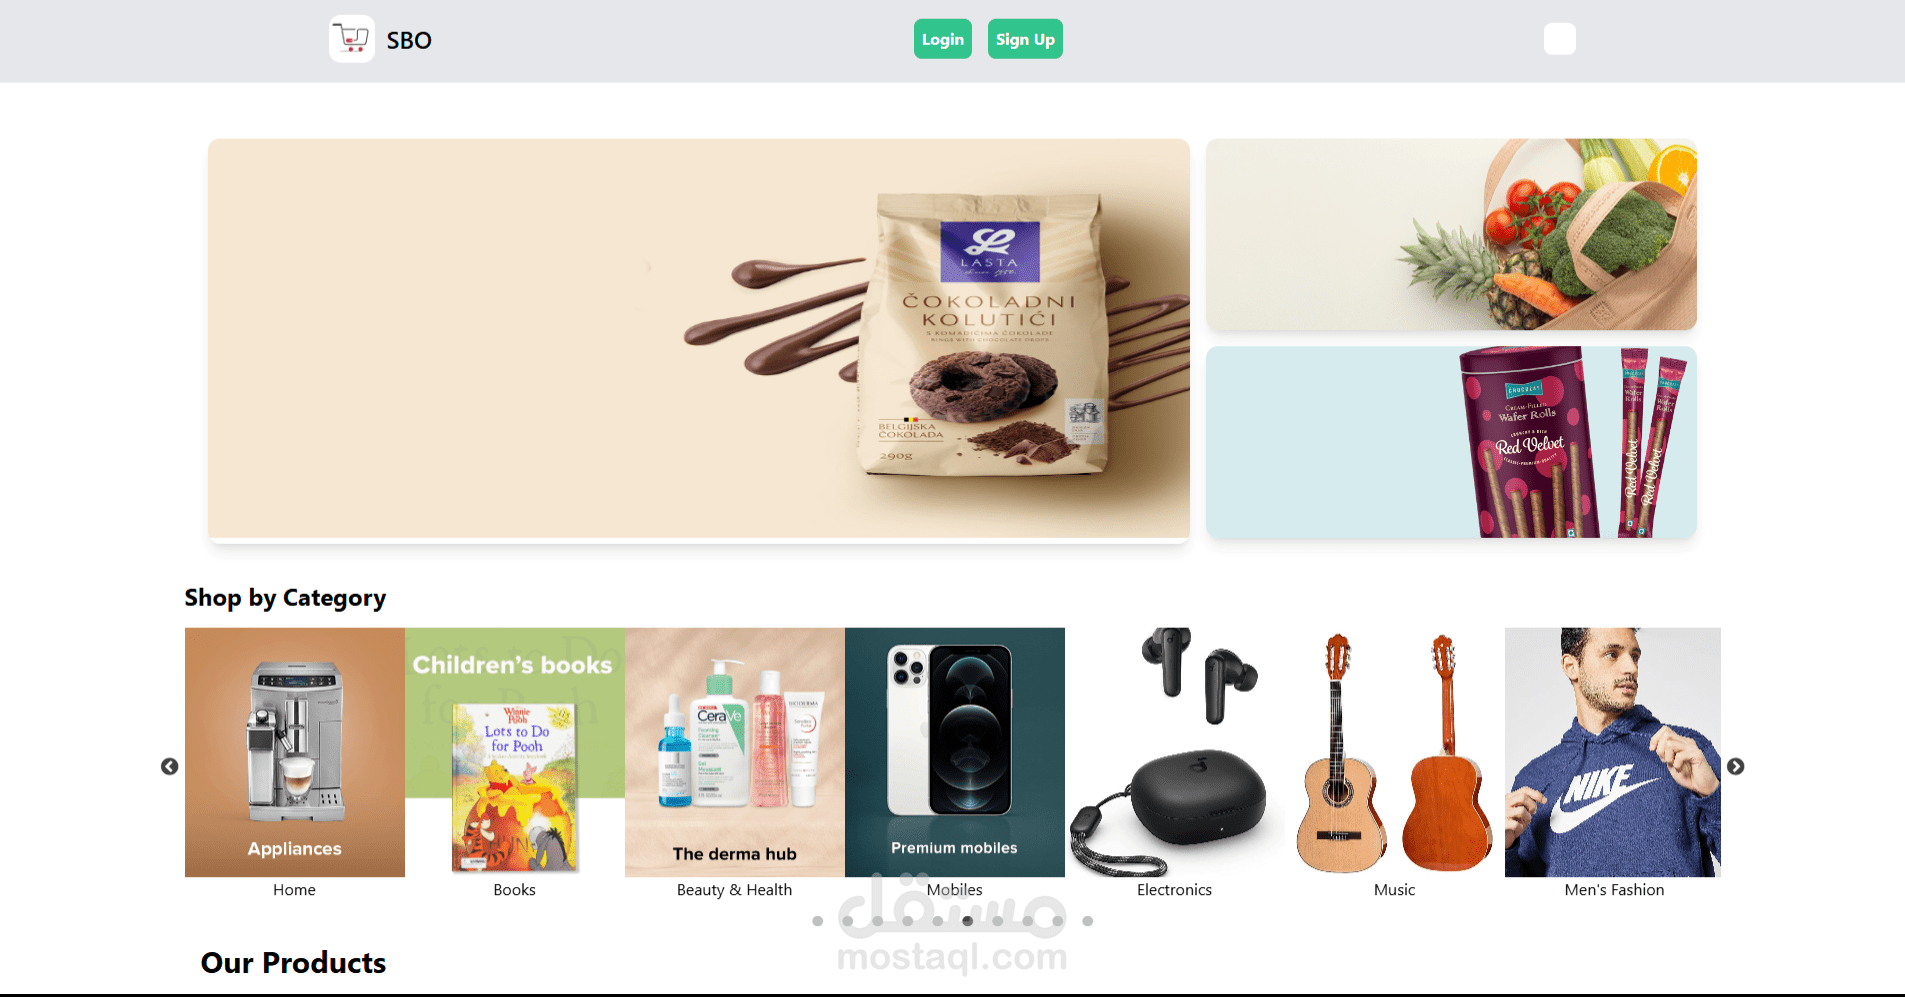Open the fresh vegetables grocery banner
The width and height of the screenshot is (1905, 997).
pyautogui.click(x=1451, y=235)
